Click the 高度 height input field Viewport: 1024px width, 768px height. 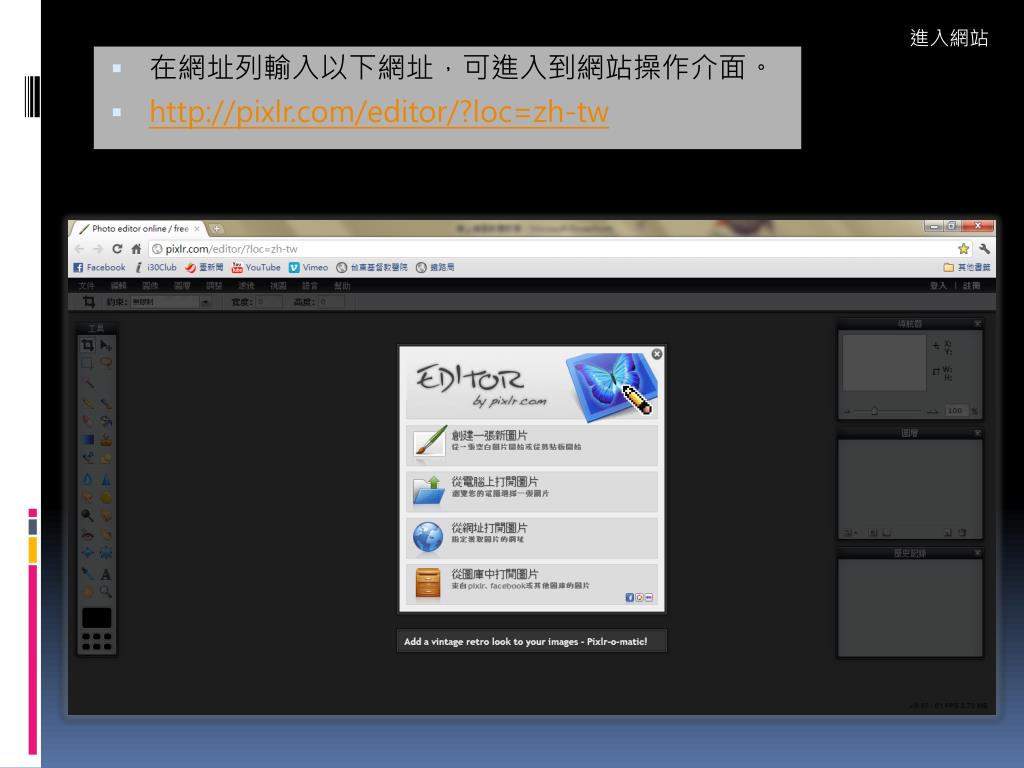click(x=331, y=302)
